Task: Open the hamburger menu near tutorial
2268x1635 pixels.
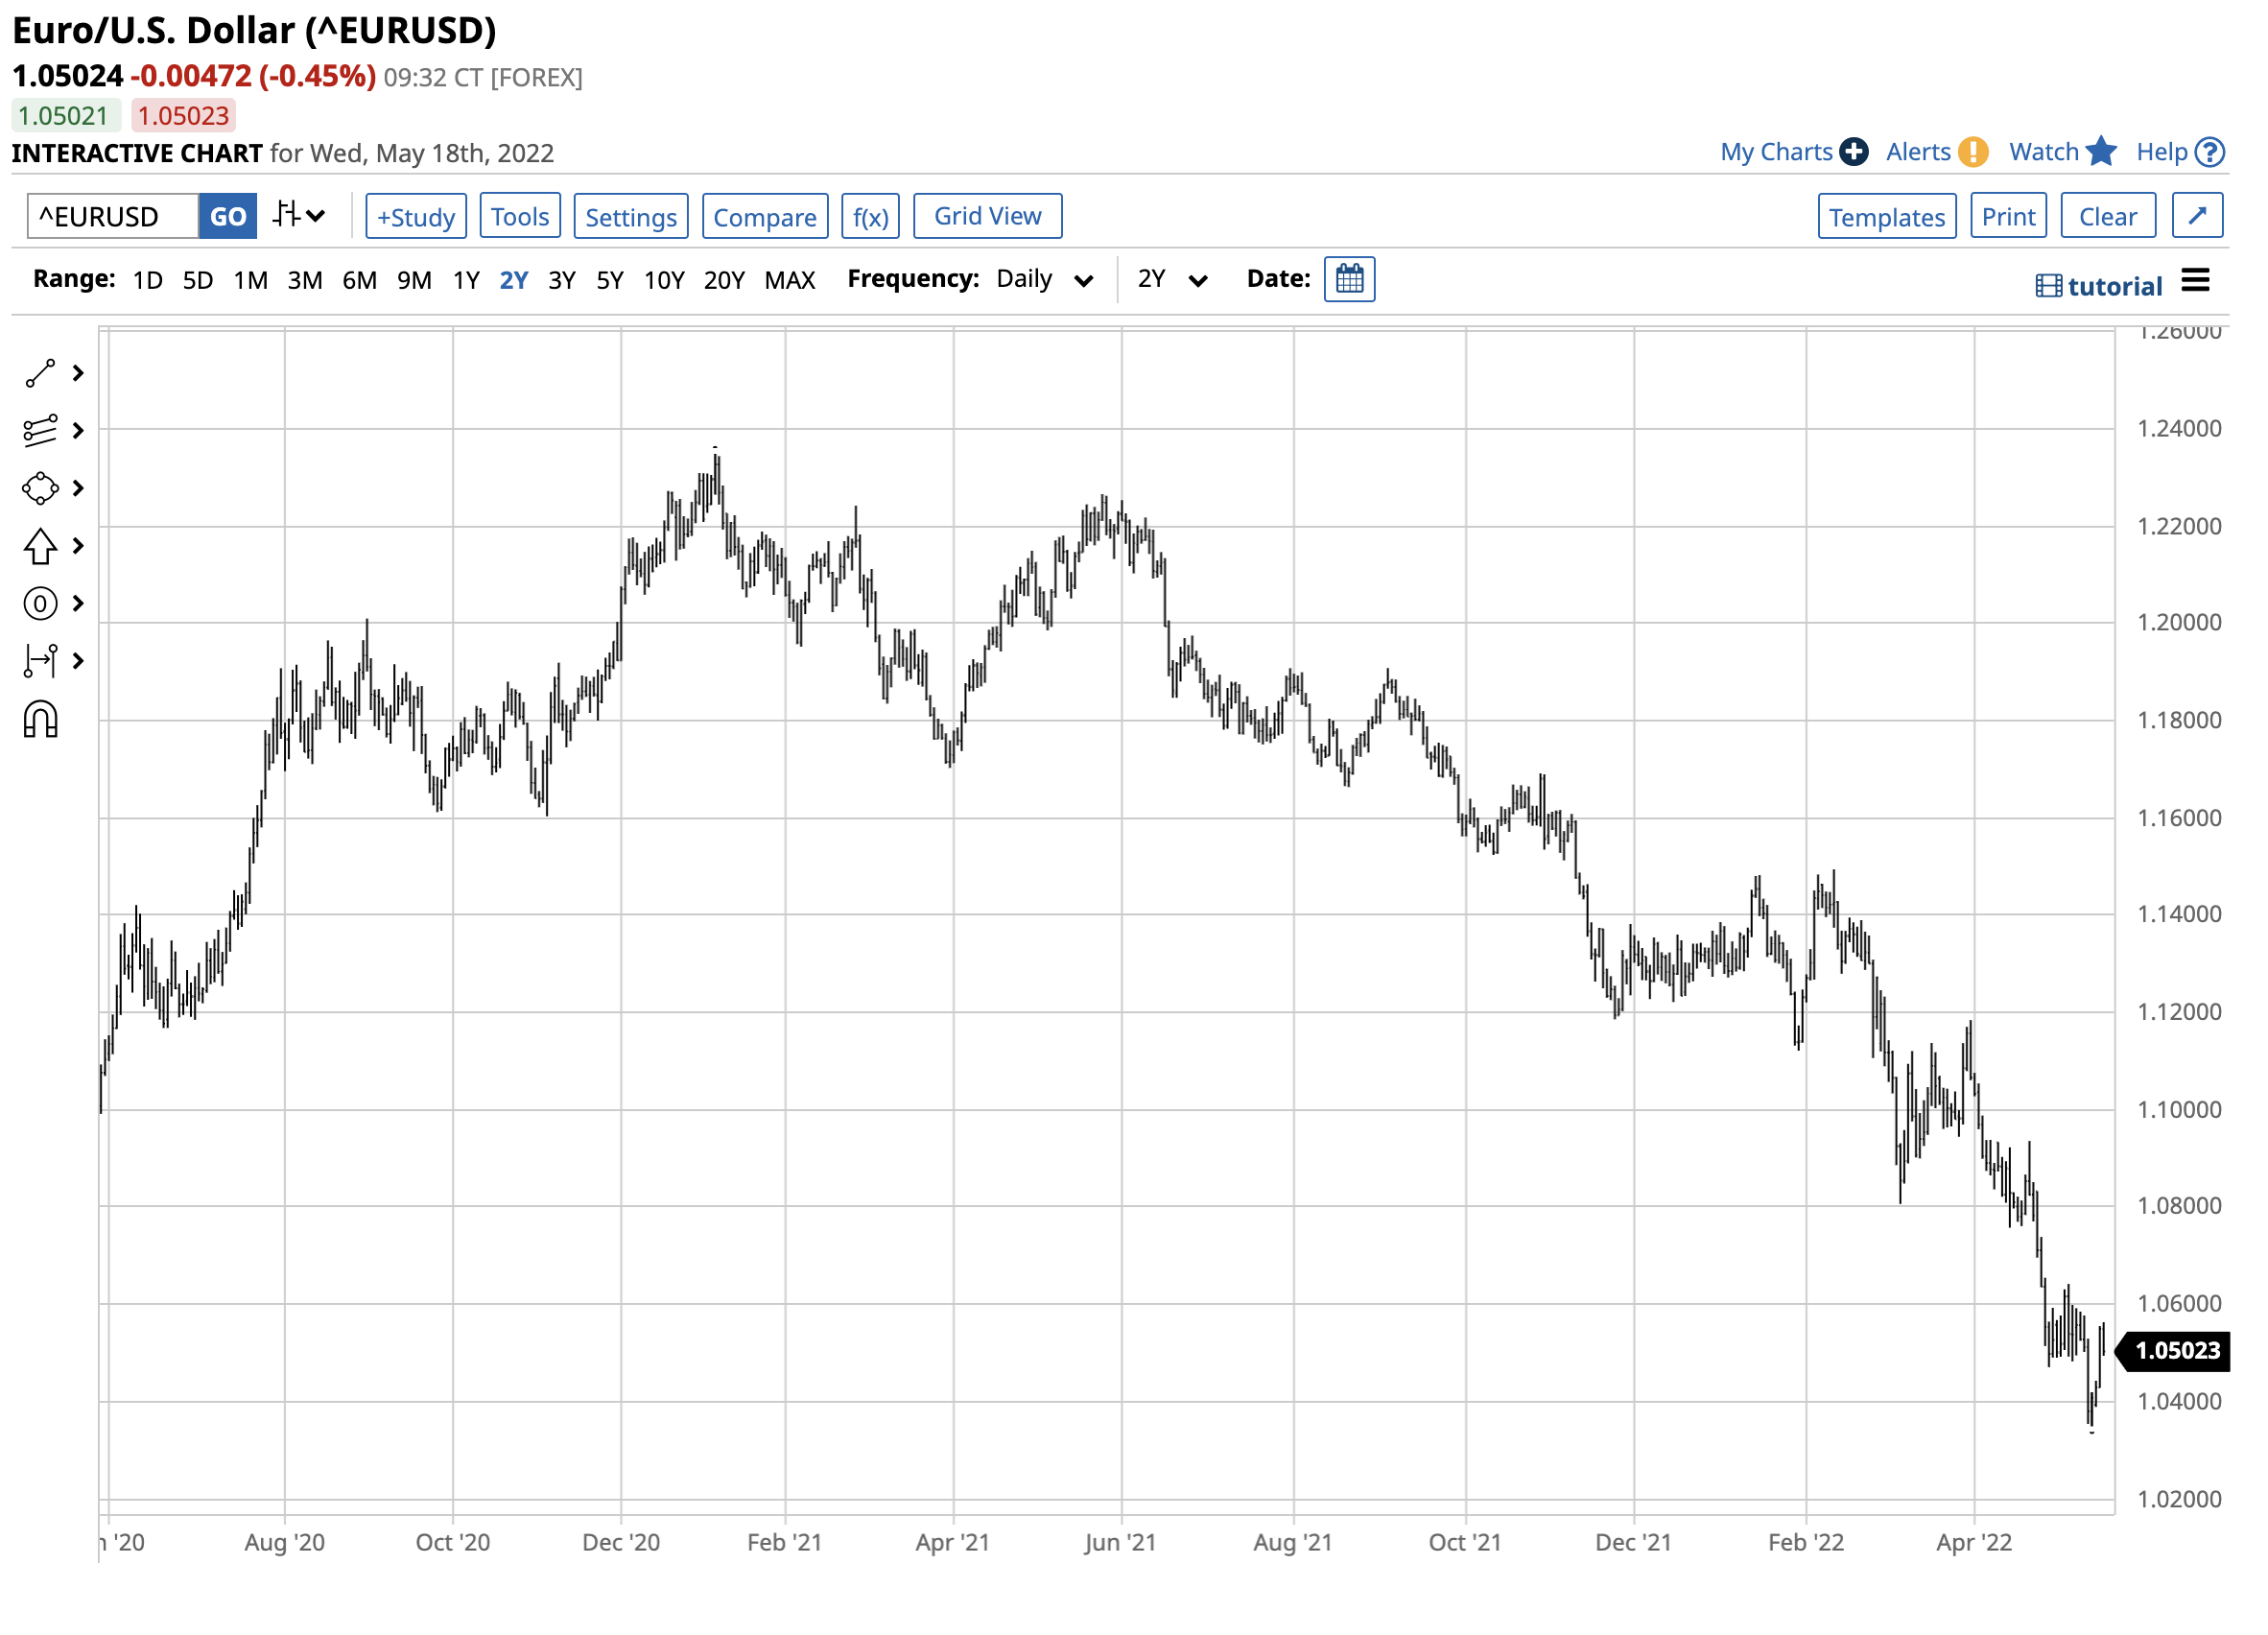Action: (x=2196, y=281)
